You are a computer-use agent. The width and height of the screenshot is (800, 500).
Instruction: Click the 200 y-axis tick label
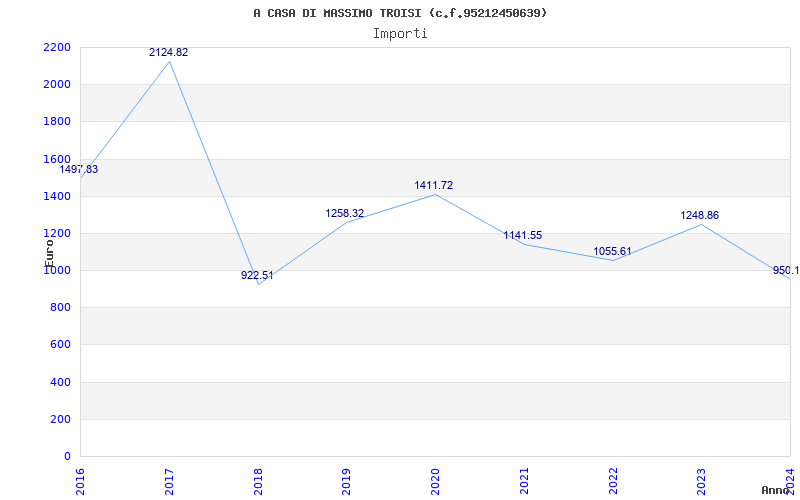click(x=60, y=419)
